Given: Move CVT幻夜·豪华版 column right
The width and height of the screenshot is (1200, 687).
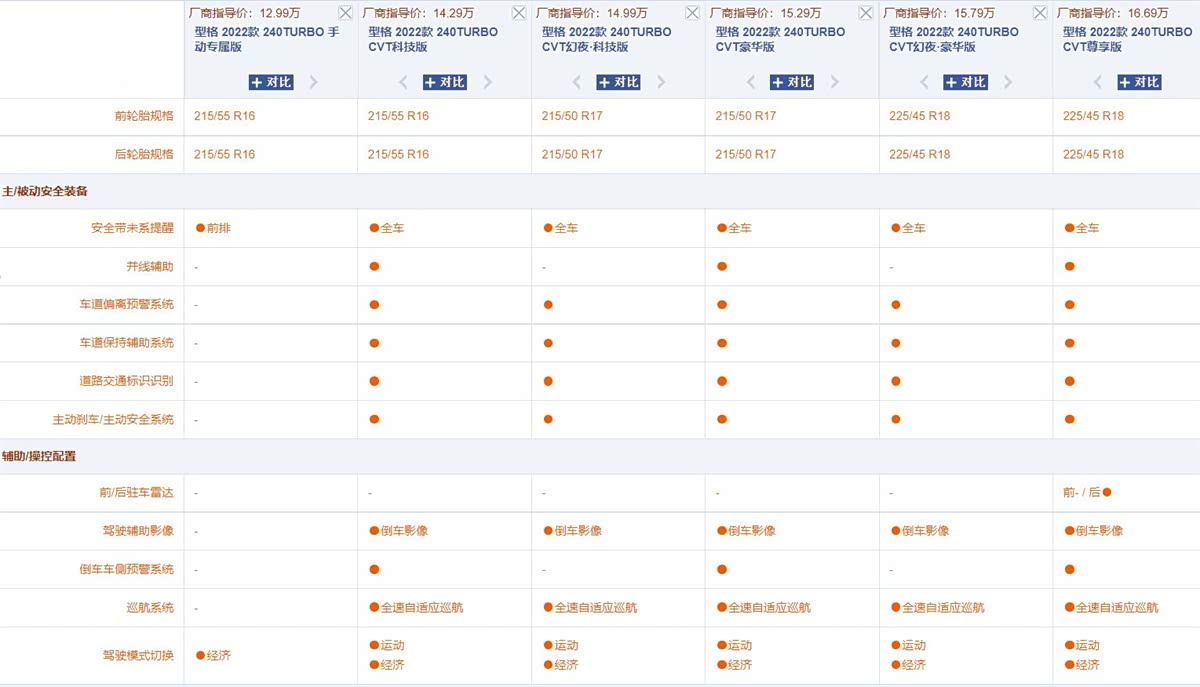Looking at the screenshot, I should tap(1008, 82).
